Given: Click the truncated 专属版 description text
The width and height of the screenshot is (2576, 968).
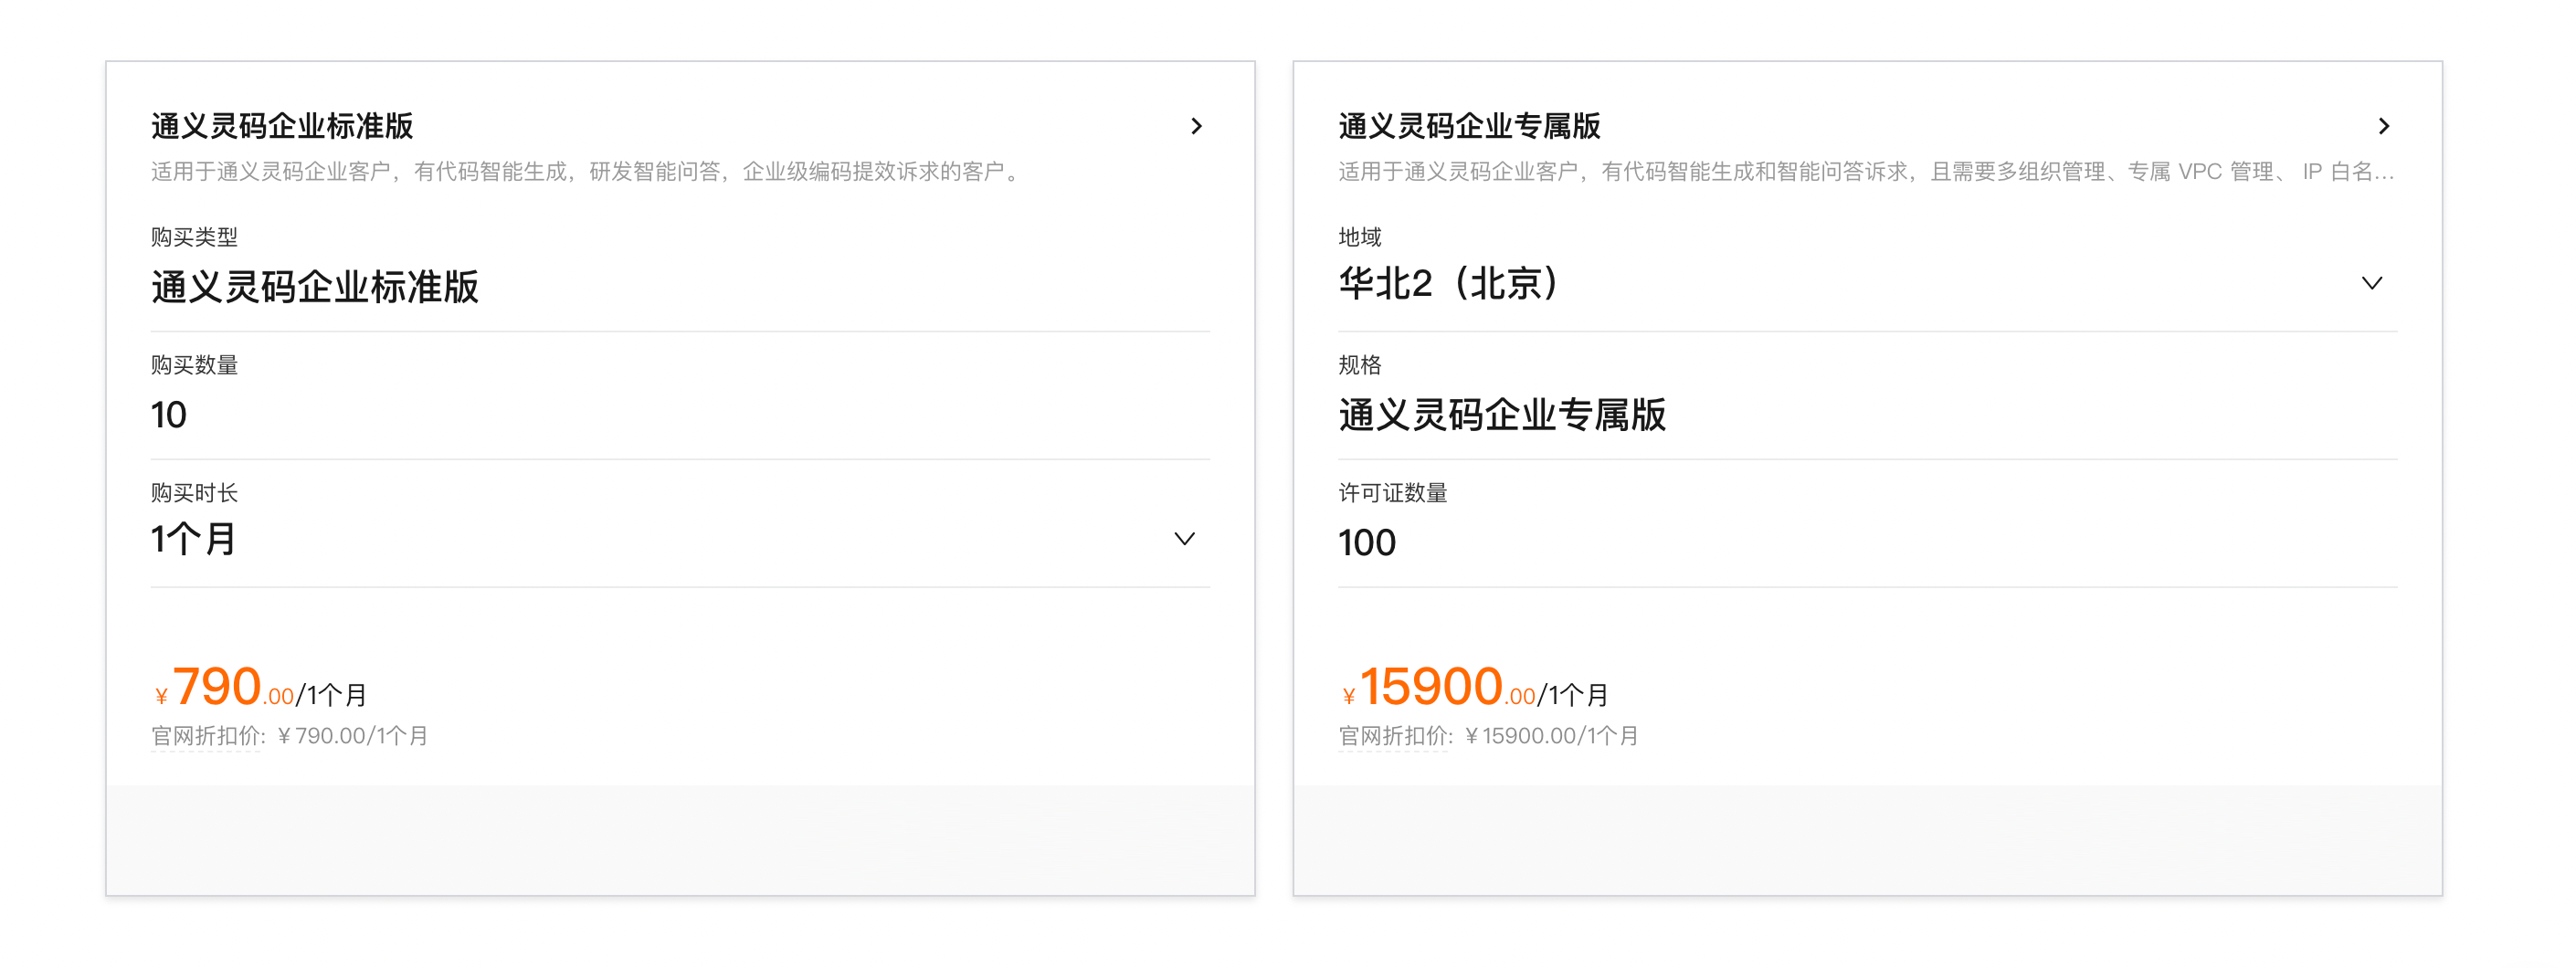Looking at the screenshot, I should (1866, 172).
